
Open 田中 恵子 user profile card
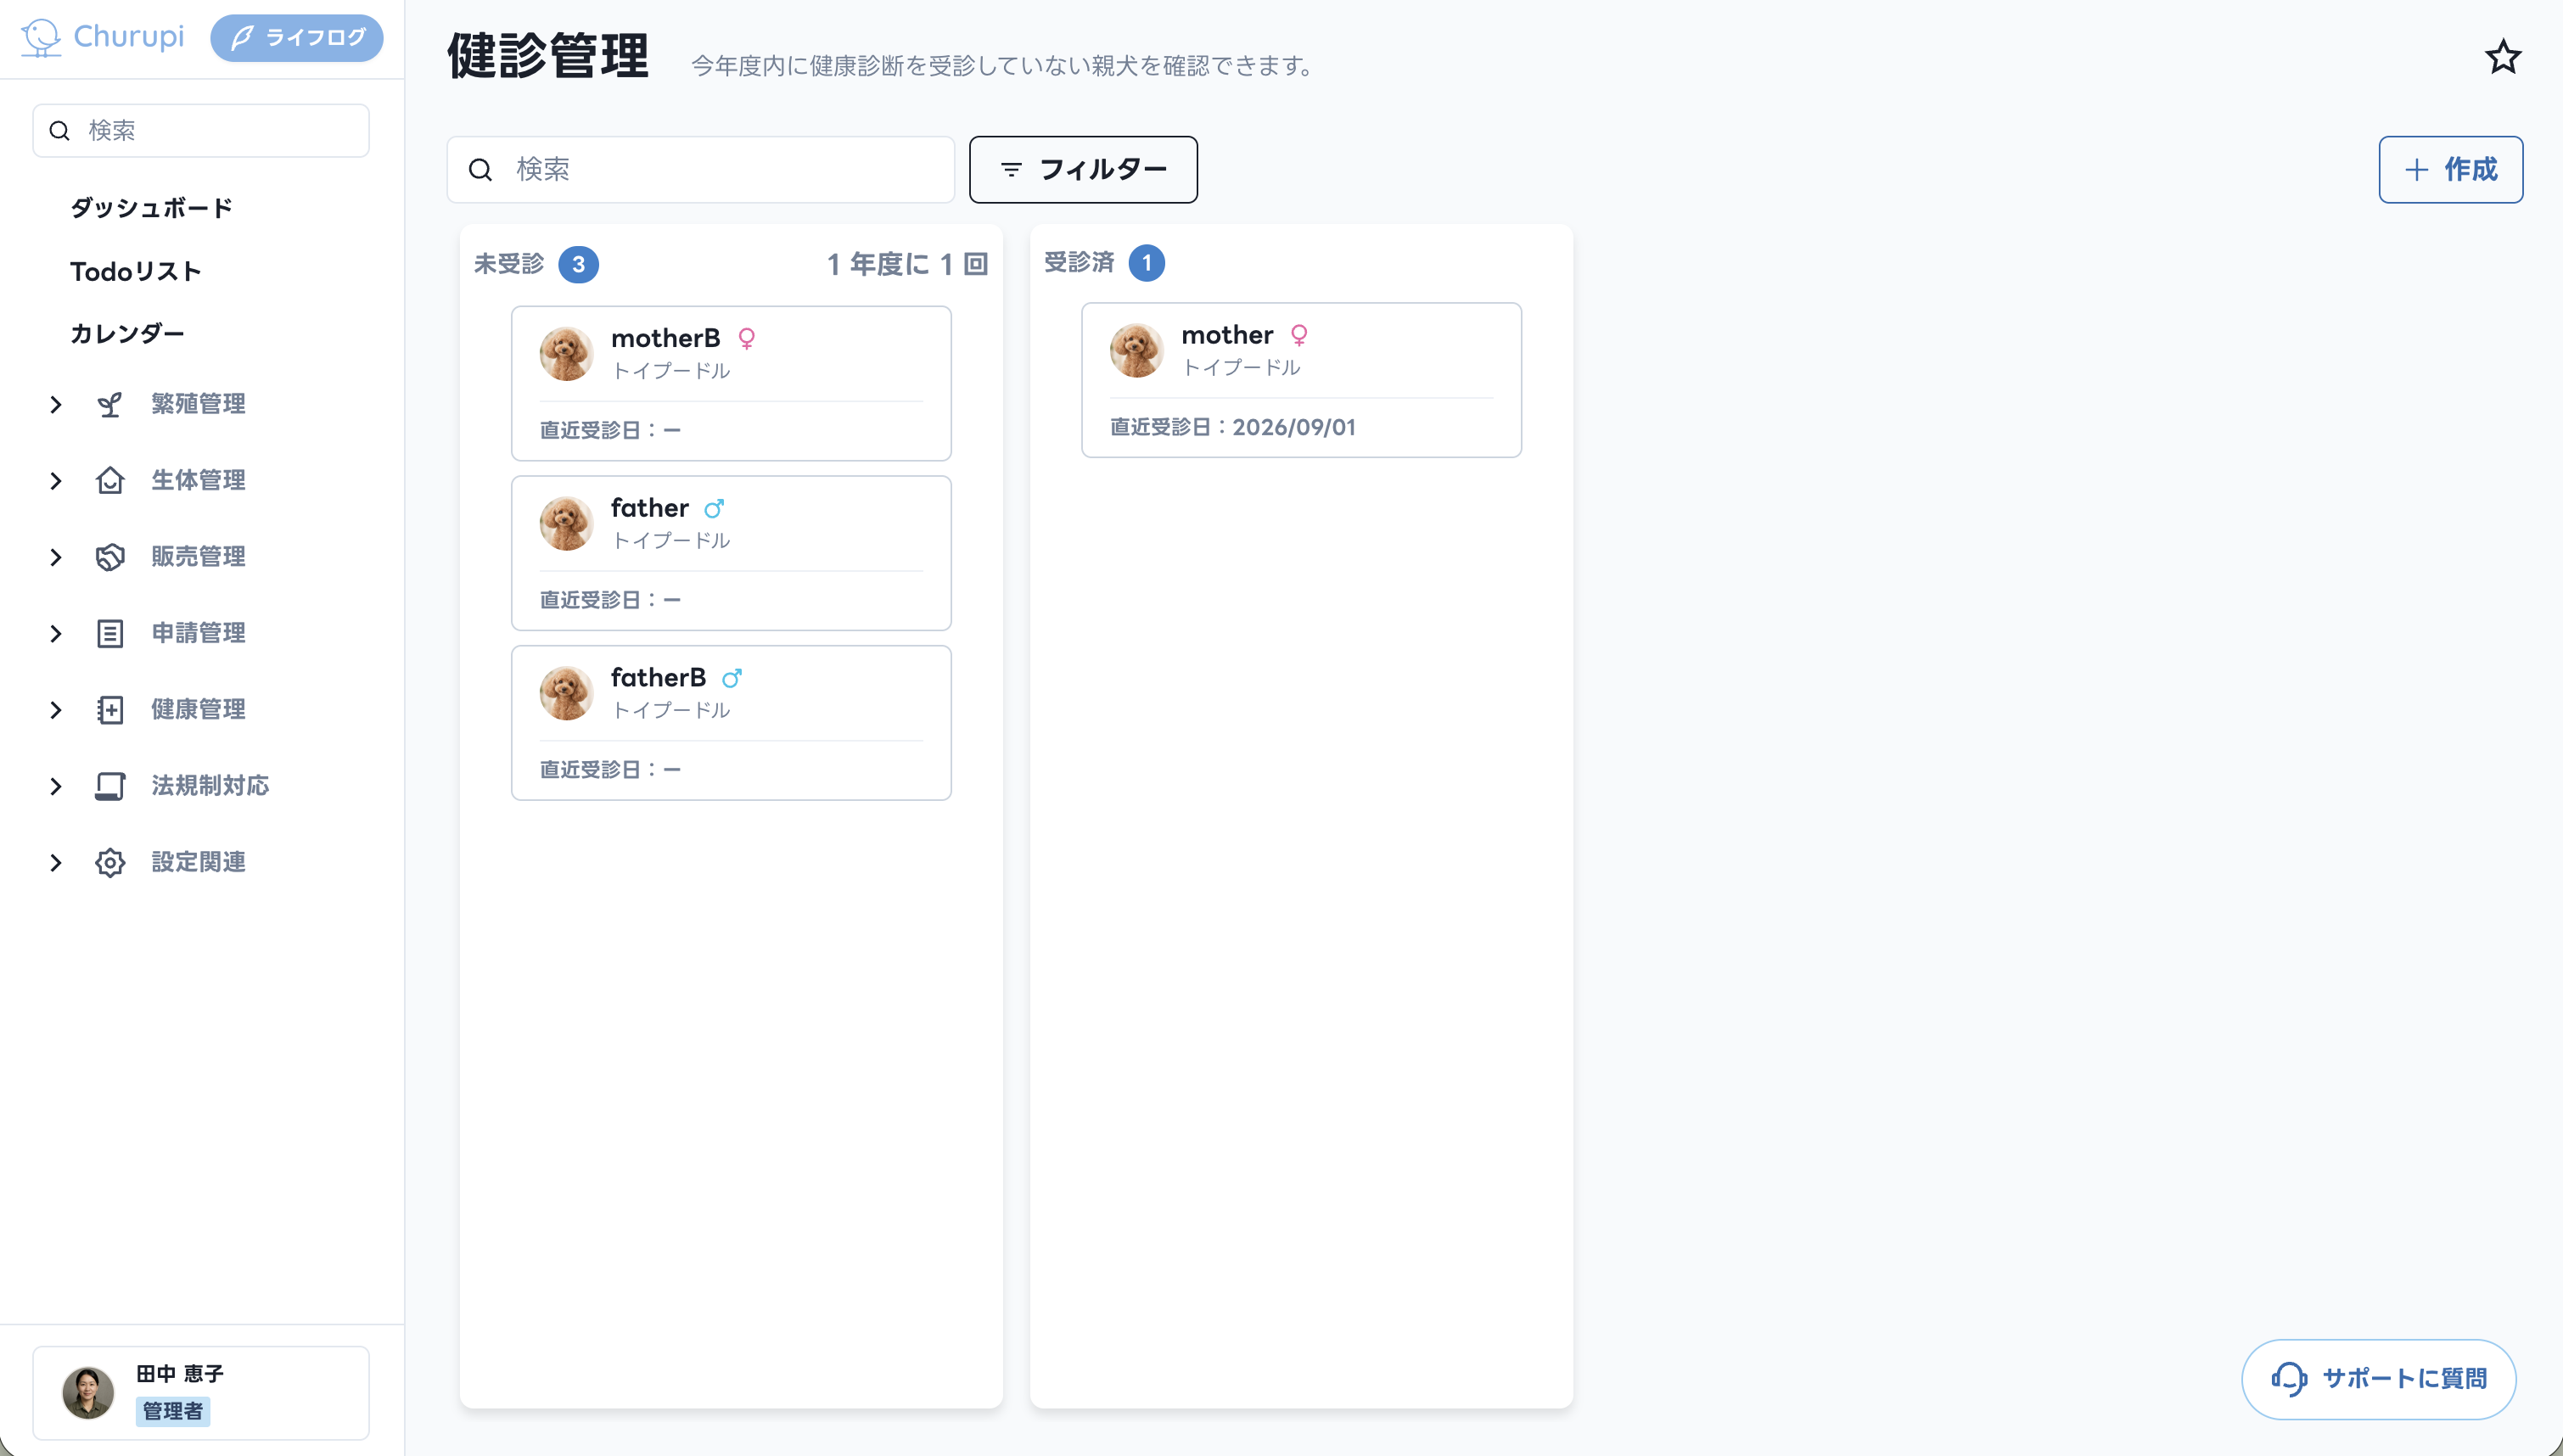click(x=201, y=1393)
